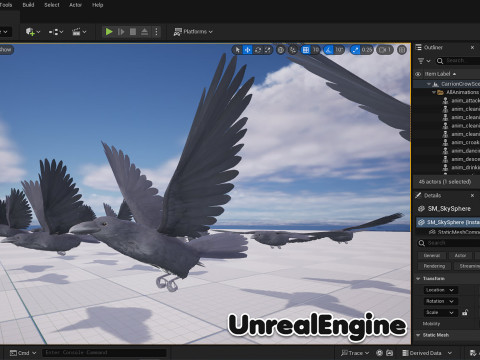Screen dimensions: 480x360
Task: Select SM_SkySphere (Instance) component row
Action: pyautogui.click(x=448, y=222)
